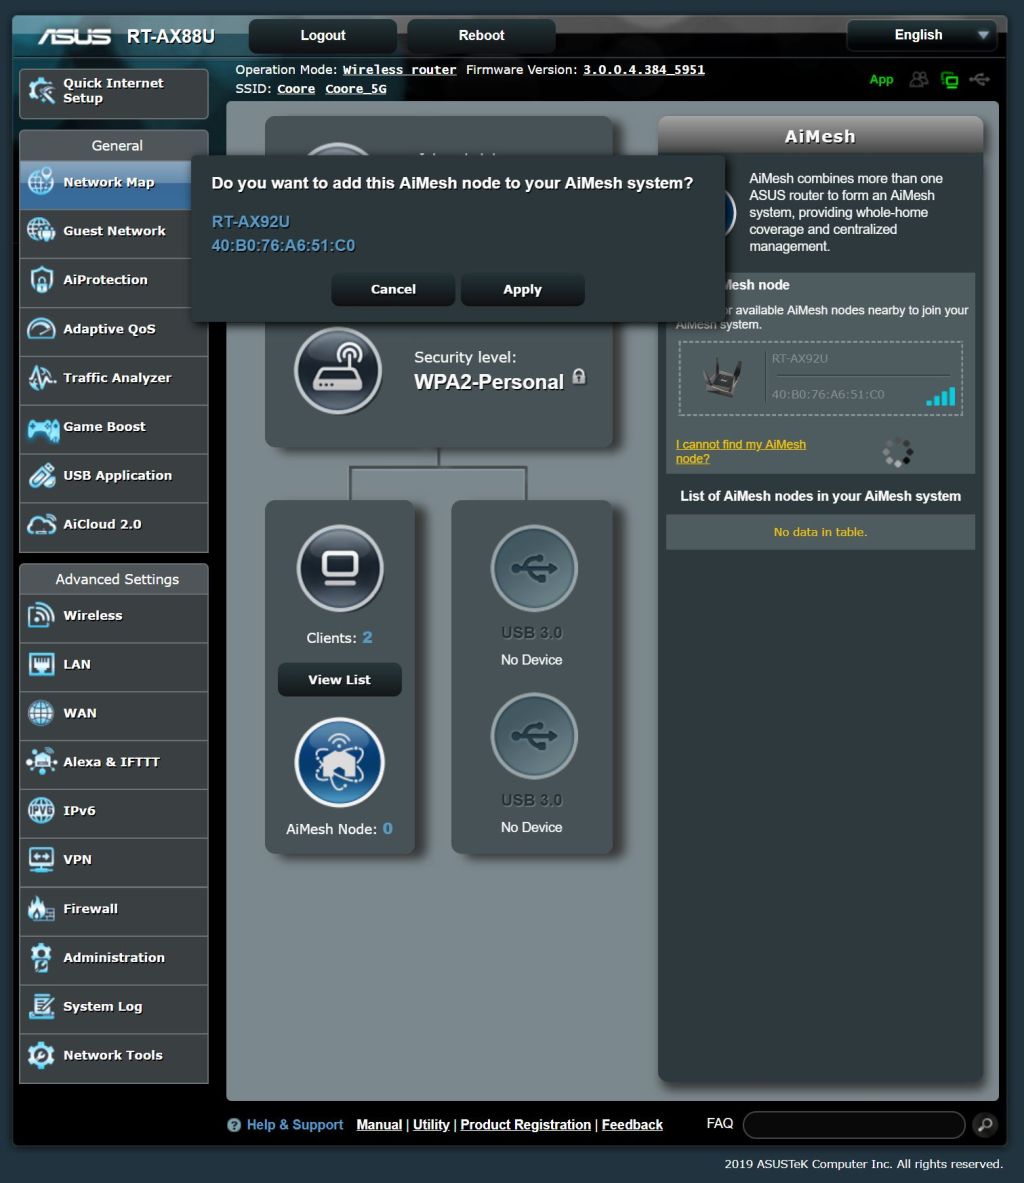Click Apply to add the AiMesh node
Screen dimensions: 1024x1183
tap(522, 290)
